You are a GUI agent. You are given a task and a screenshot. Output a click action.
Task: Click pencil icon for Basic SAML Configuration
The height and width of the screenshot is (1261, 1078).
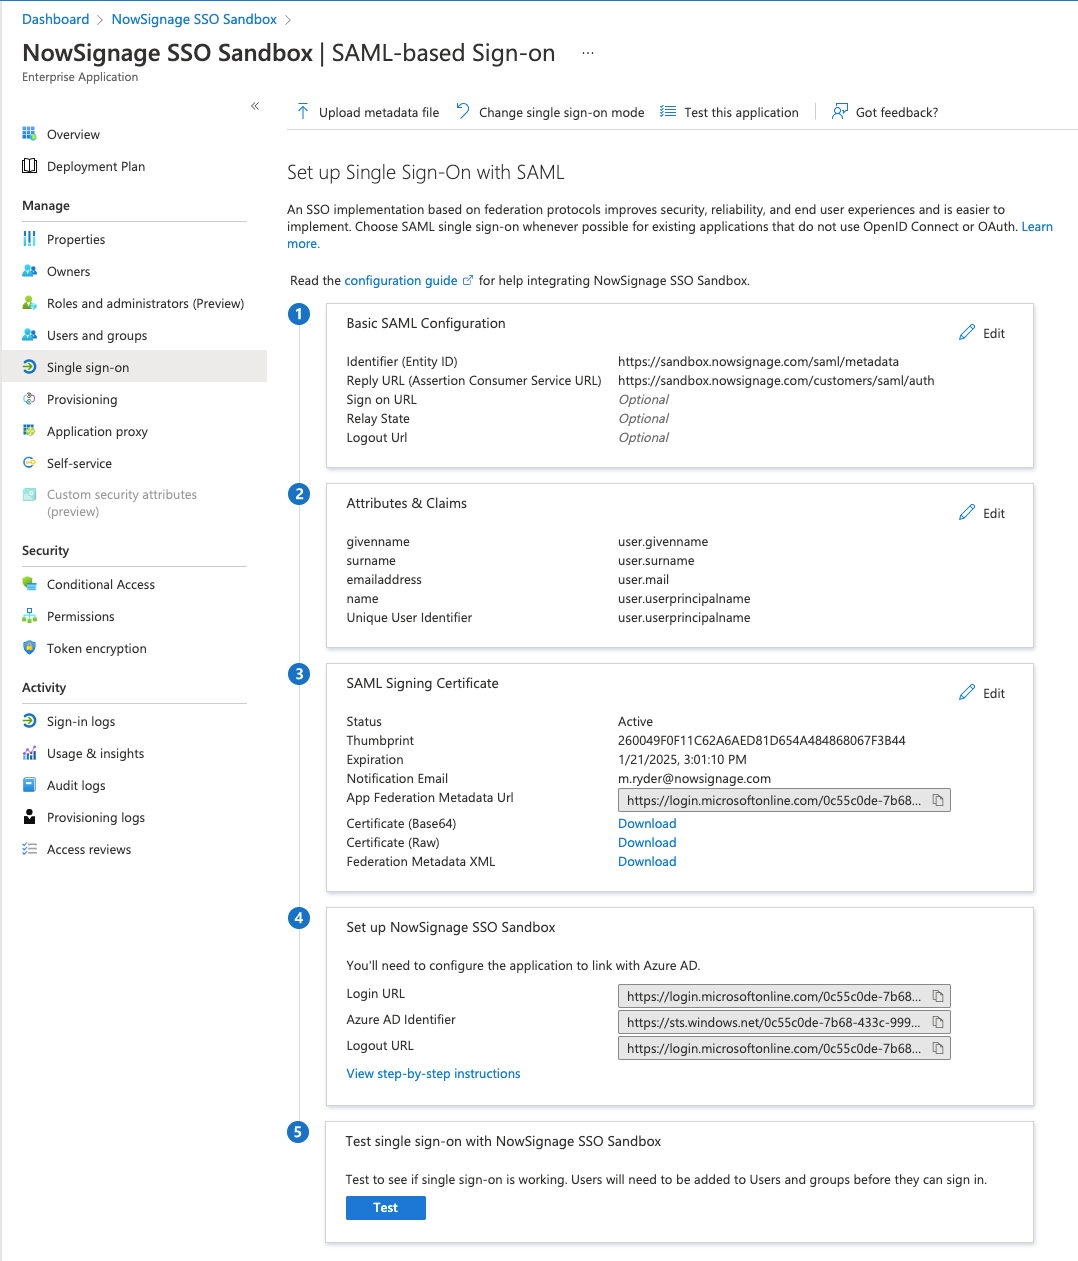click(x=967, y=333)
